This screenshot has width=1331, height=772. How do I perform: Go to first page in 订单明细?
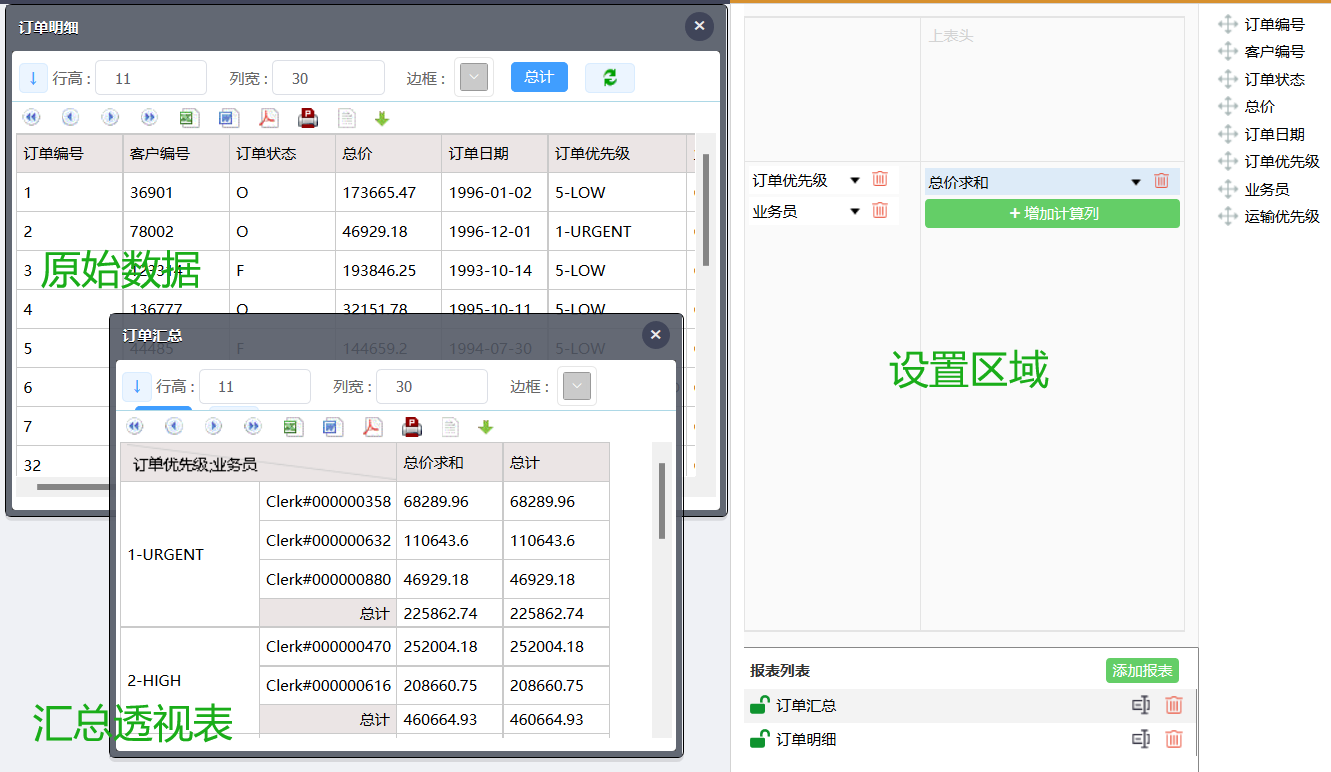tap(31, 118)
